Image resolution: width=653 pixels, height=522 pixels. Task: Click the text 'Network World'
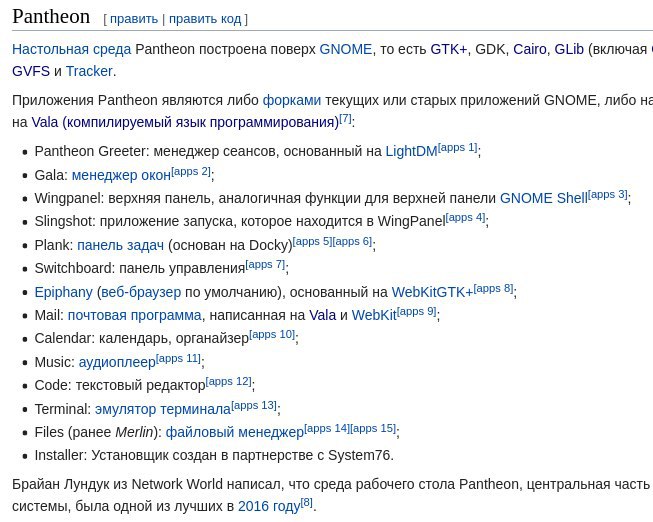(x=177, y=485)
